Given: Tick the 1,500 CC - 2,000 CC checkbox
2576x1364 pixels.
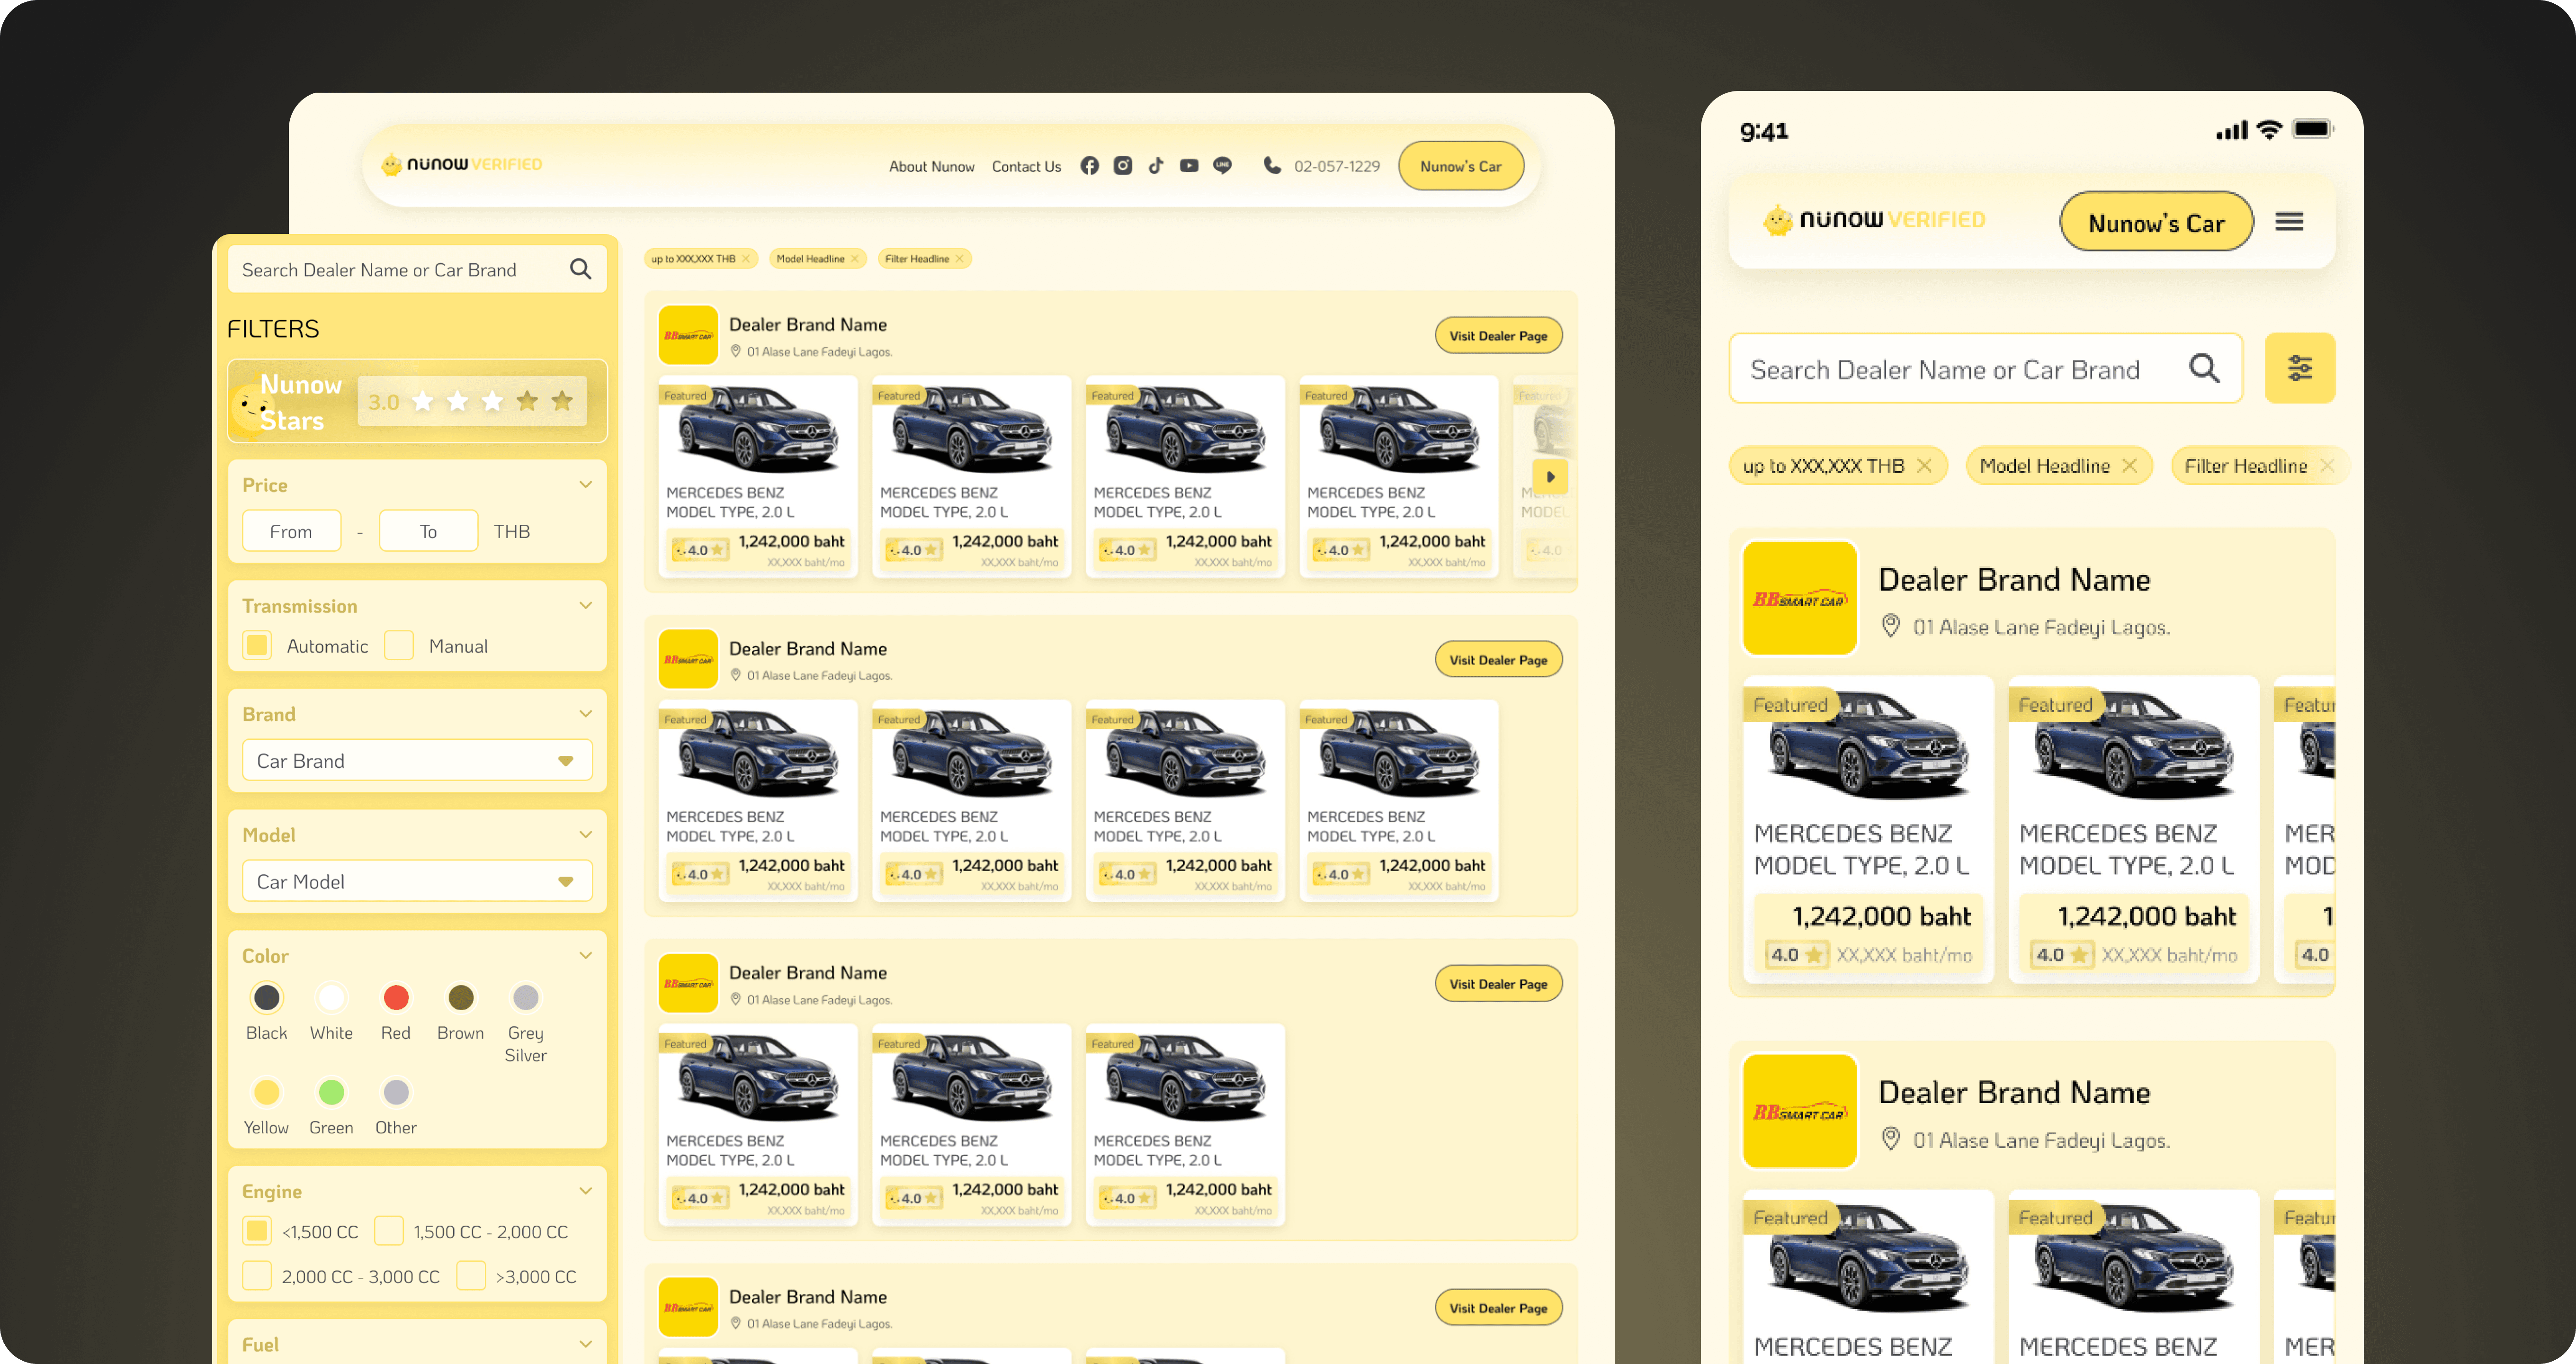Looking at the screenshot, I should point(389,1231).
